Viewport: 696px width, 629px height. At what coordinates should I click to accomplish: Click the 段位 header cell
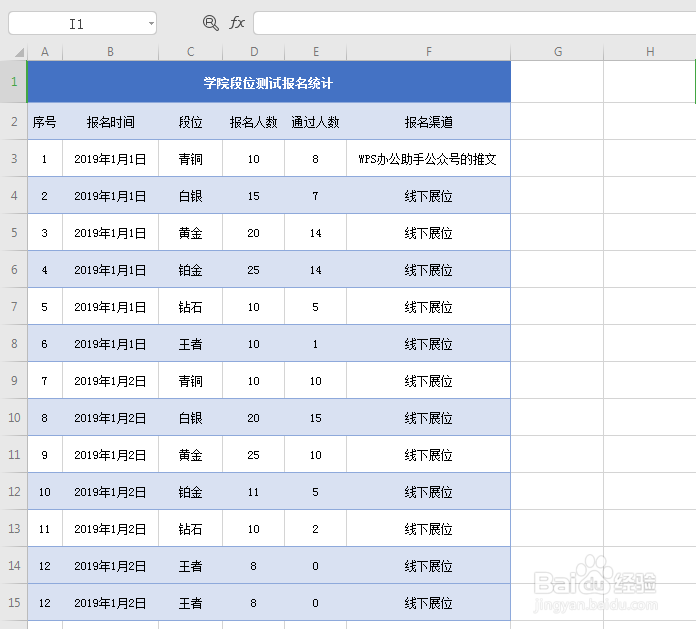click(x=190, y=122)
